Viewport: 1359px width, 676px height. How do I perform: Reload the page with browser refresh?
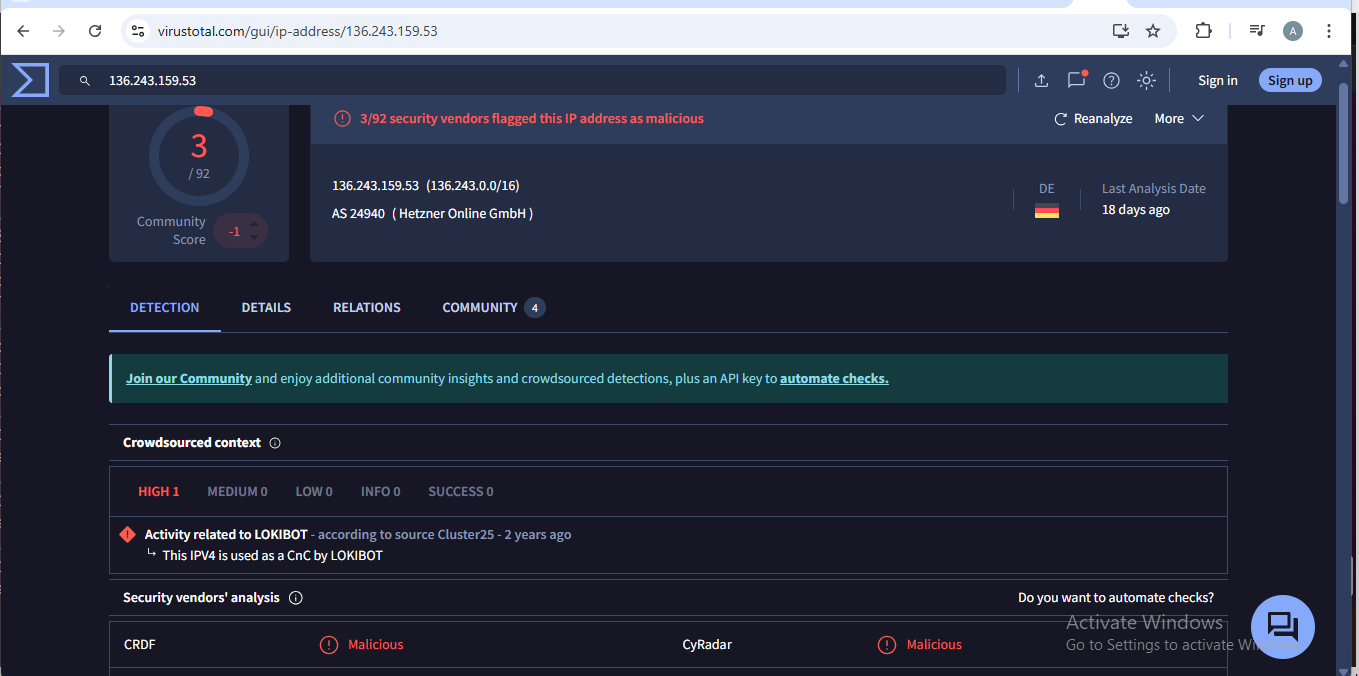click(x=95, y=31)
